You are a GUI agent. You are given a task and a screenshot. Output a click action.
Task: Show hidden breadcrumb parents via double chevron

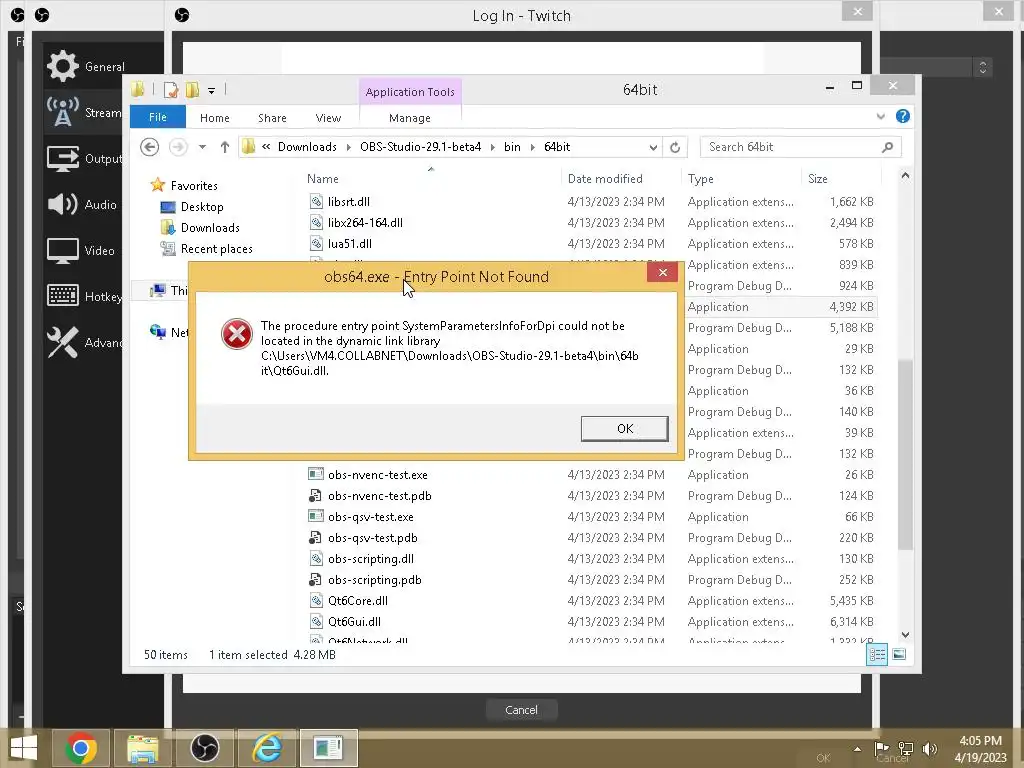pos(266,147)
